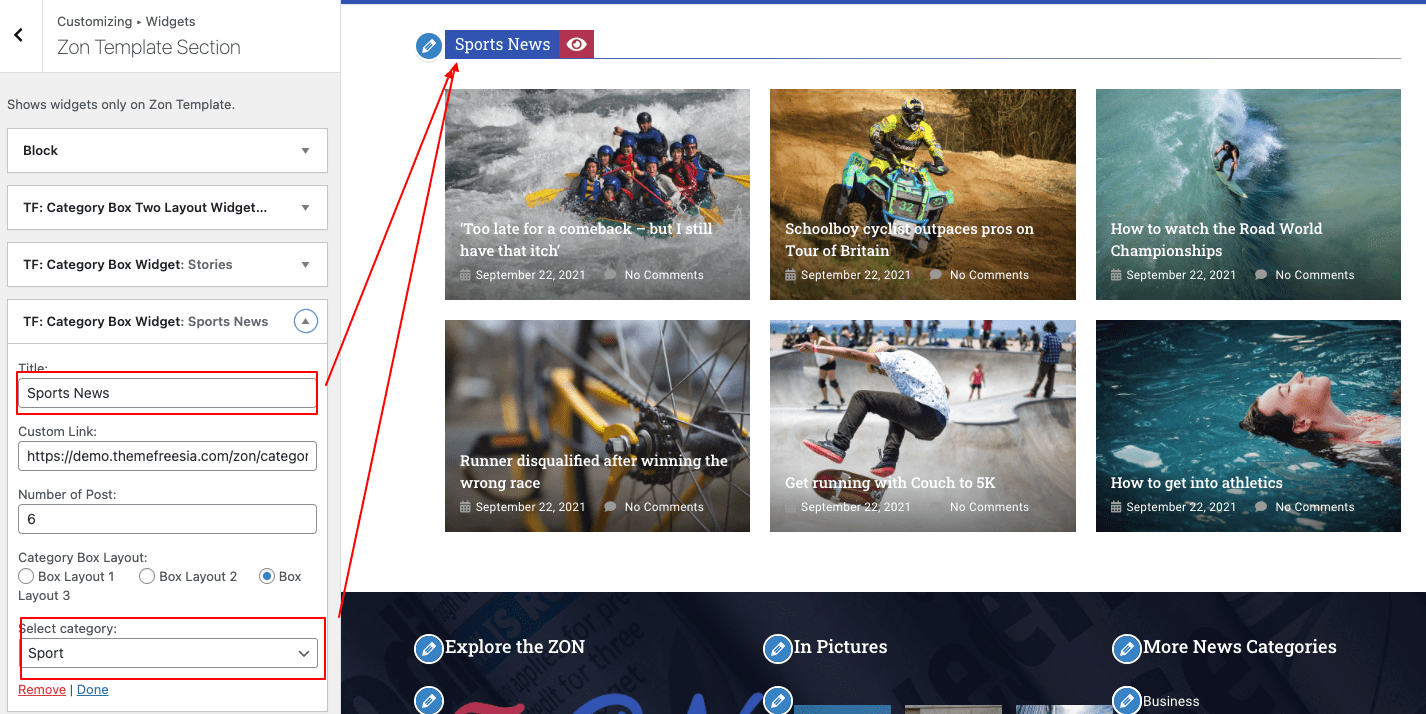This screenshot has width=1426, height=714.
Task: Expand the Category Box Widget Stories panel
Action: coord(305,265)
